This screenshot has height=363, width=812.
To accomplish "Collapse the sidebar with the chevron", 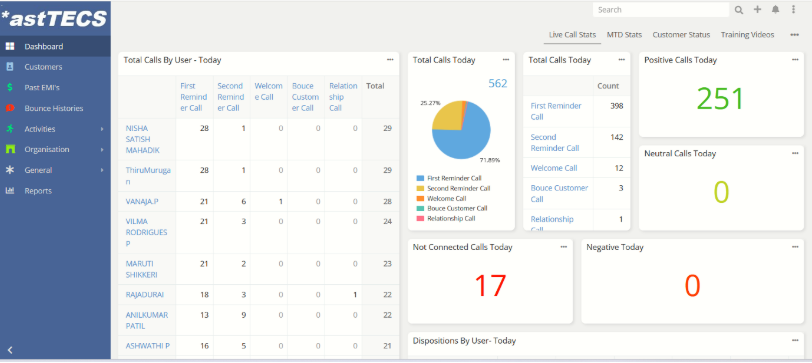I will (10, 350).
